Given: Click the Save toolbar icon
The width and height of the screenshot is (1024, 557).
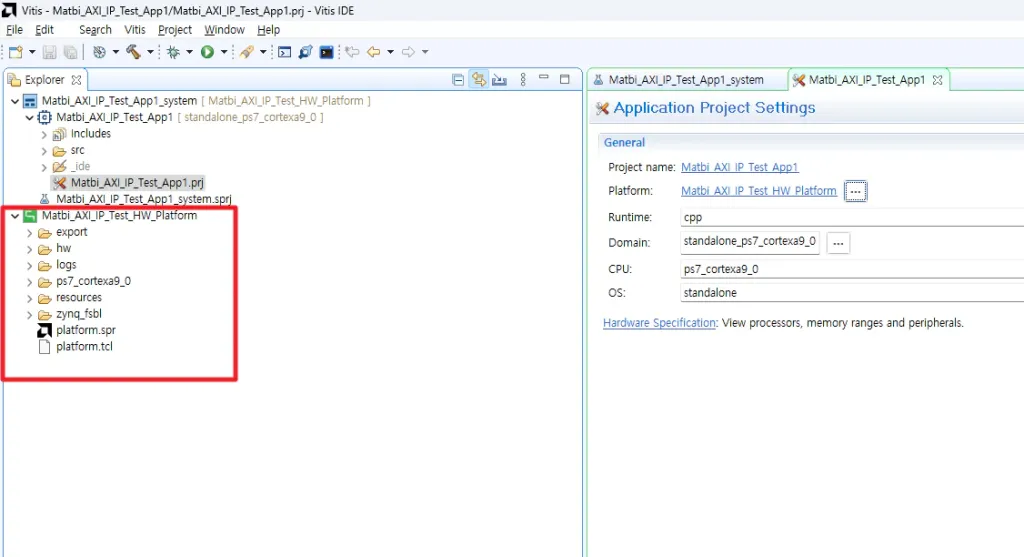Looking at the screenshot, I should pyautogui.click(x=49, y=52).
